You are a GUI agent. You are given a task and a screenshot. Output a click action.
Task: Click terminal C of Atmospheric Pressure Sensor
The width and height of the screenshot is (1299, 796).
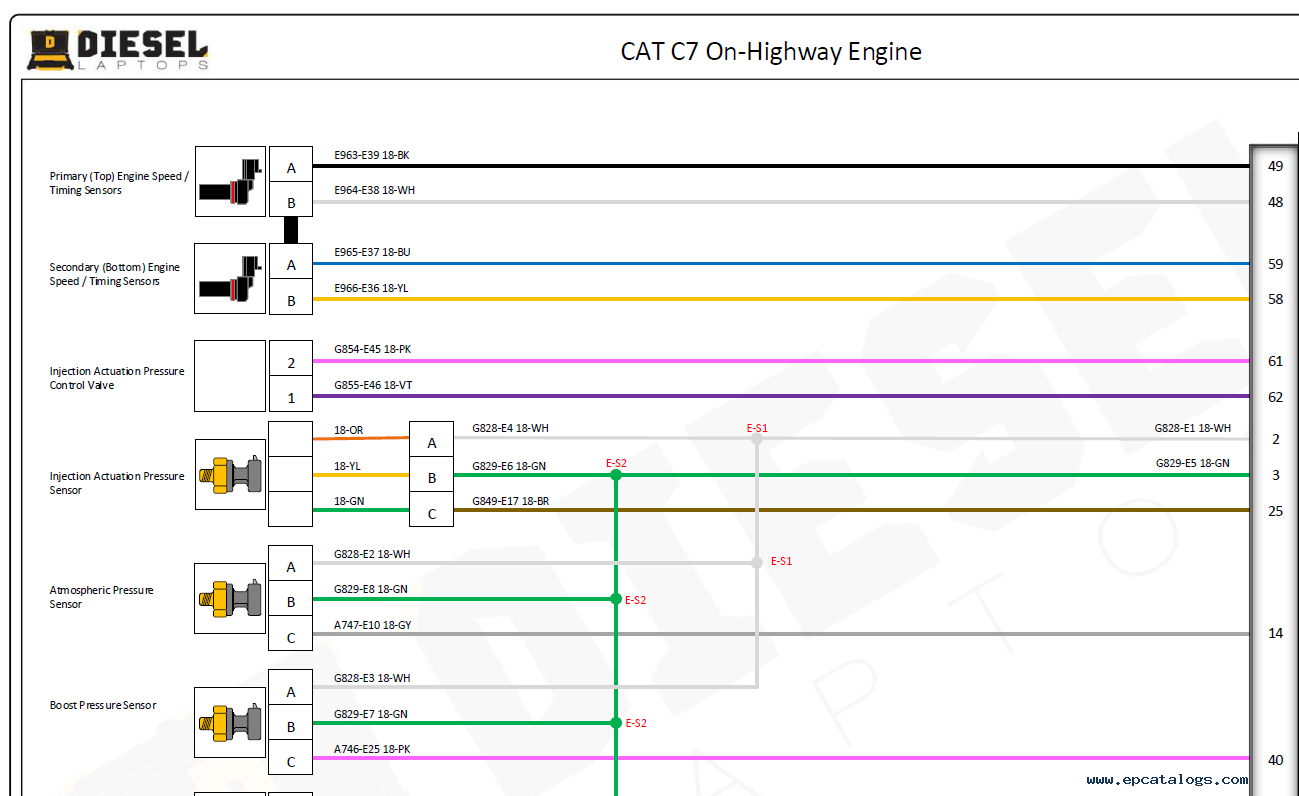[291, 634]
